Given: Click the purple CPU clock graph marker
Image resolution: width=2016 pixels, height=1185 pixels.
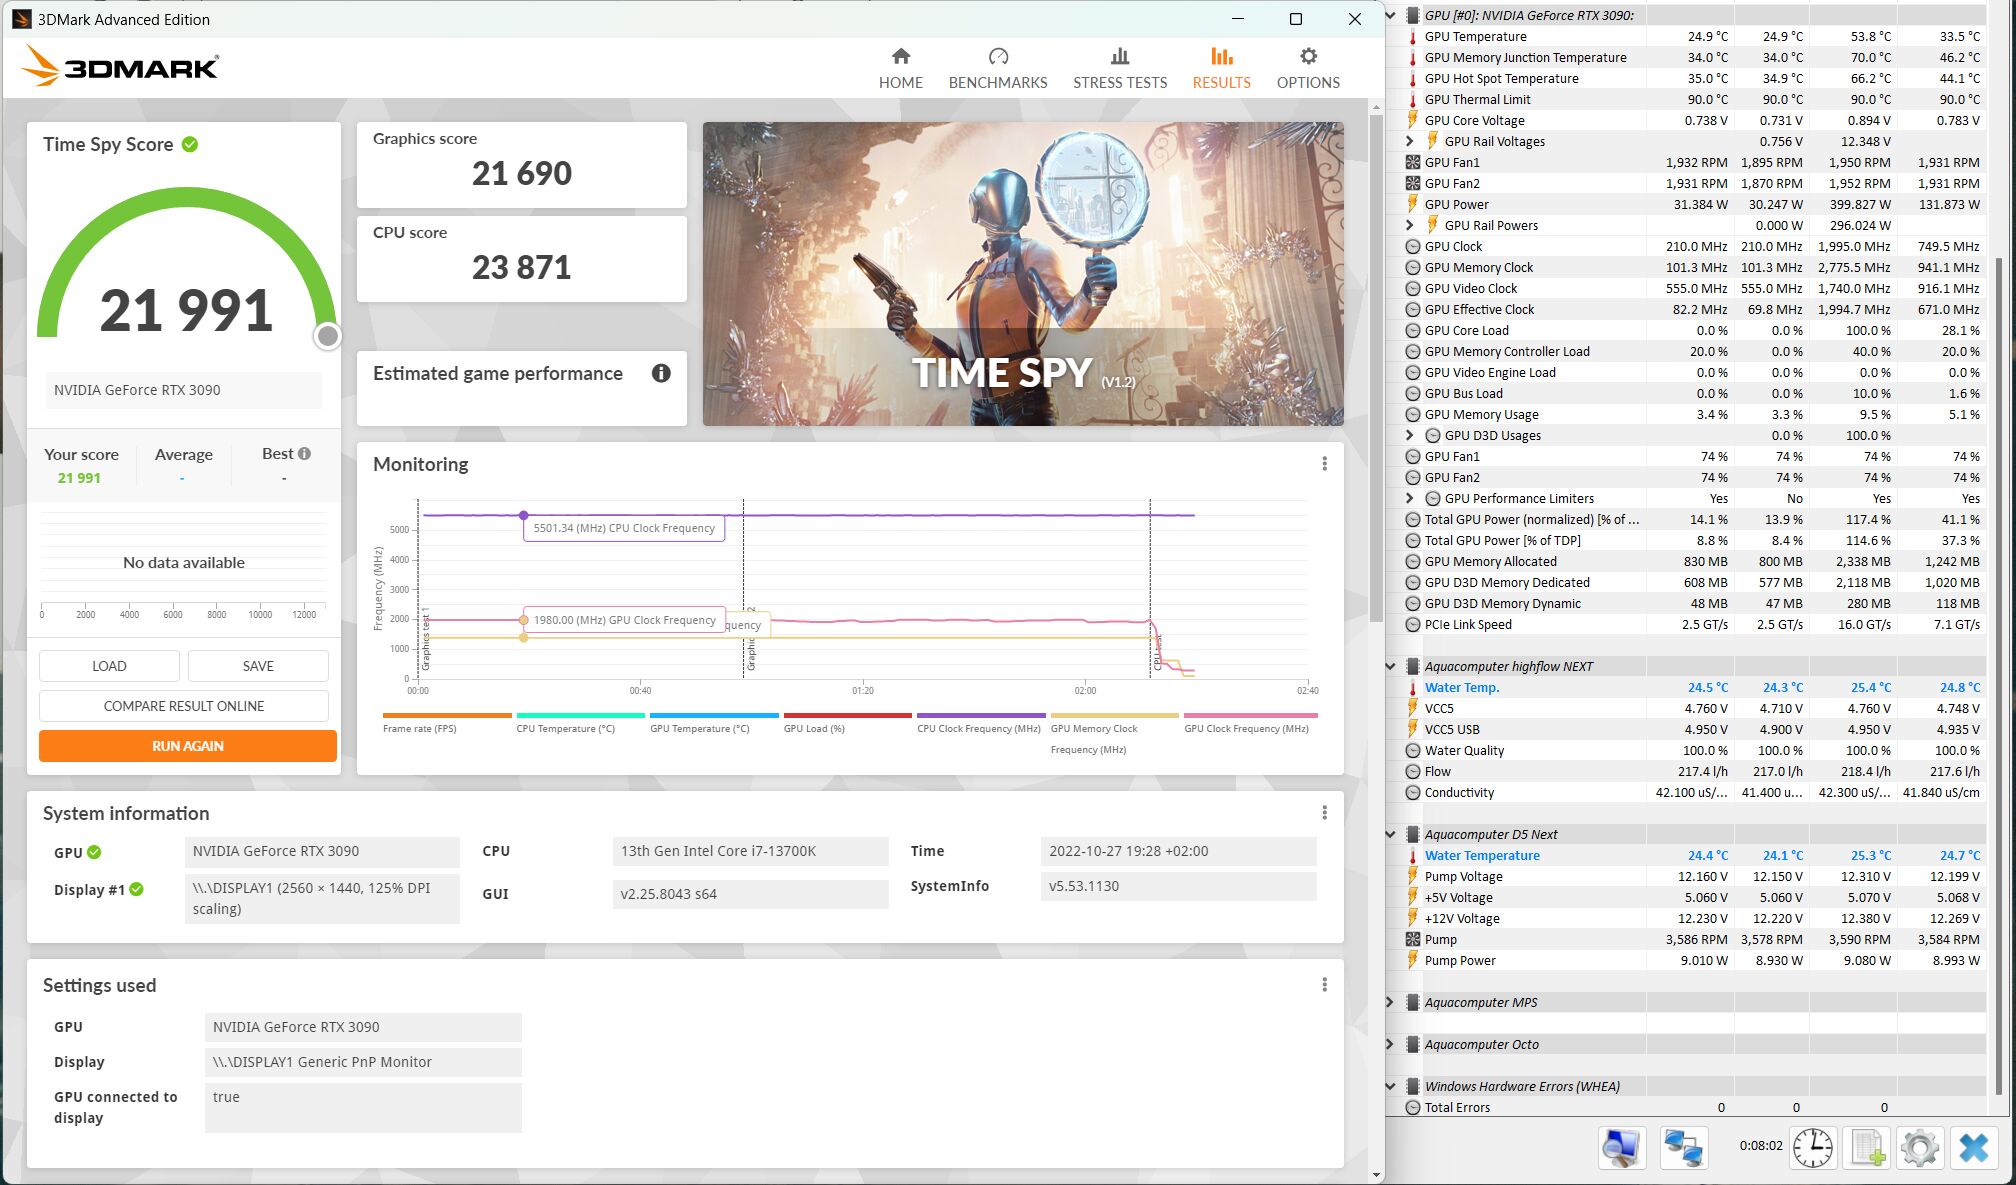Looking at the screenshot, I should point(523,515).
